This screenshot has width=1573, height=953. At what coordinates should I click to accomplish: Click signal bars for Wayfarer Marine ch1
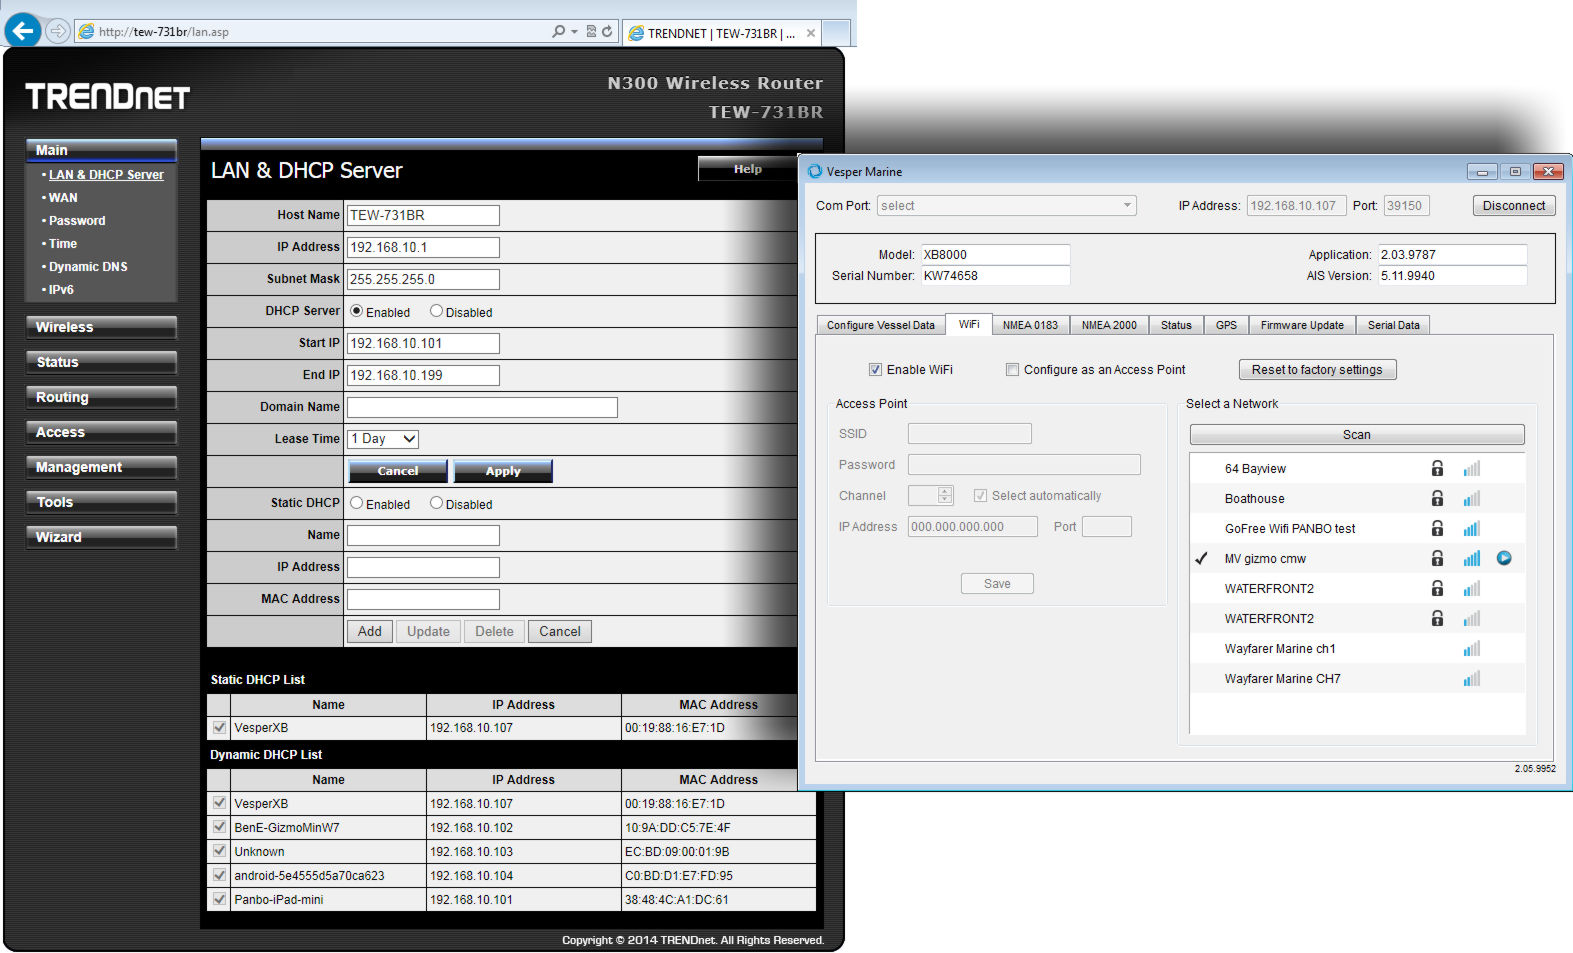tap(1471, 648)
